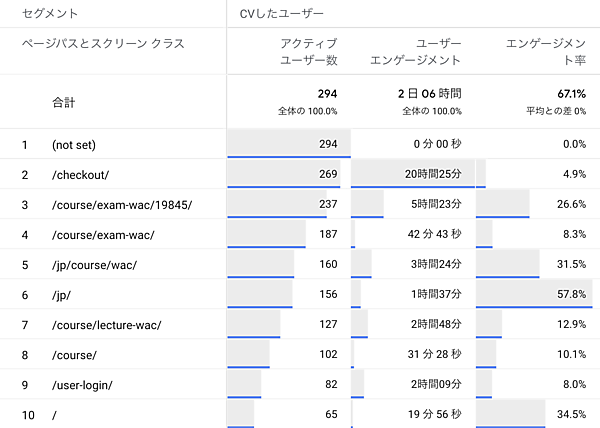The image size is (600, 428).
Task: Sort by ユーザー エンゲージメント column header
Action: pos(424,51)
